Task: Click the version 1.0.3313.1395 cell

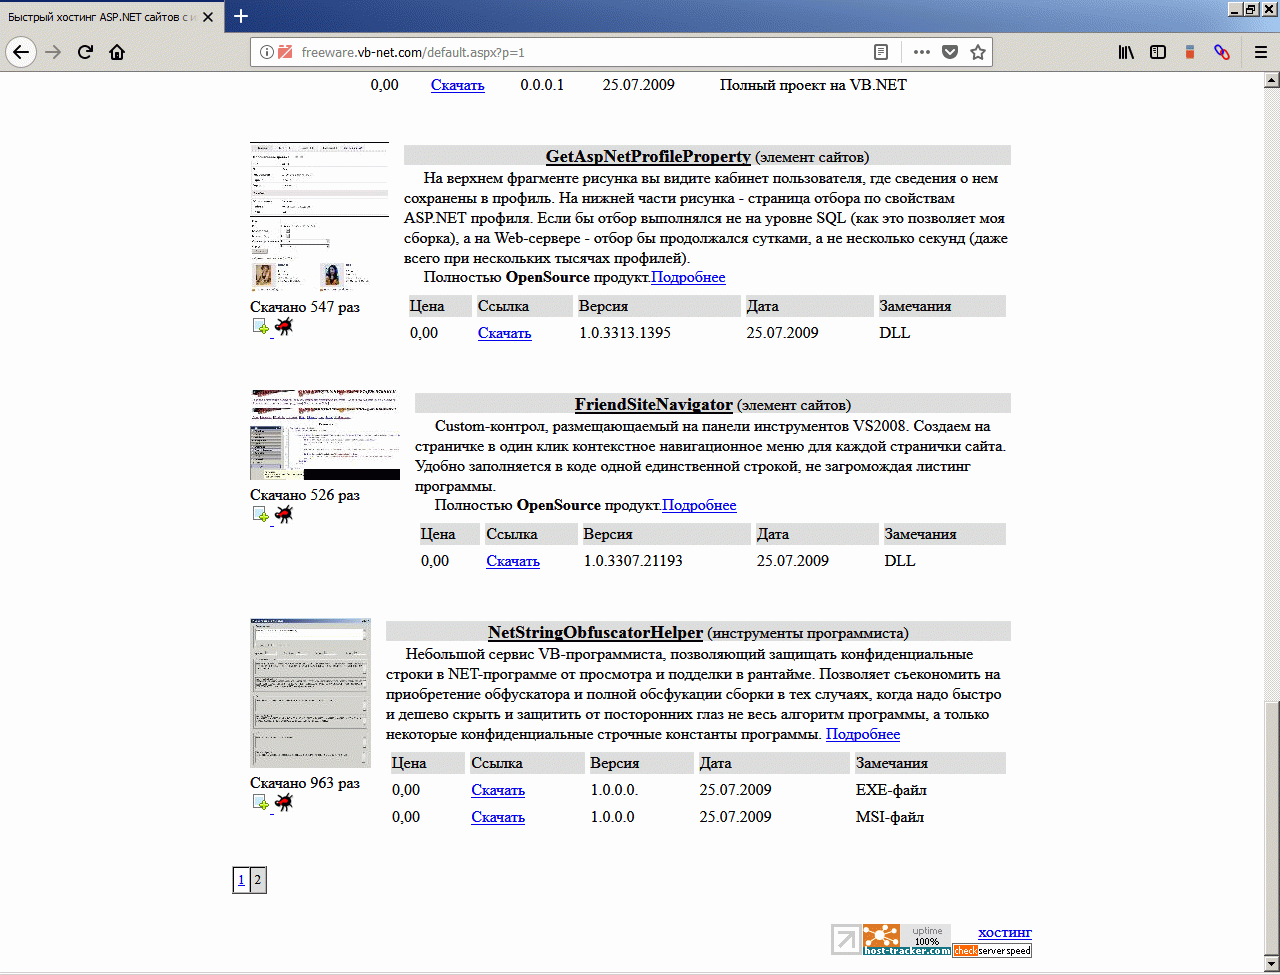Action: (625, 333)
